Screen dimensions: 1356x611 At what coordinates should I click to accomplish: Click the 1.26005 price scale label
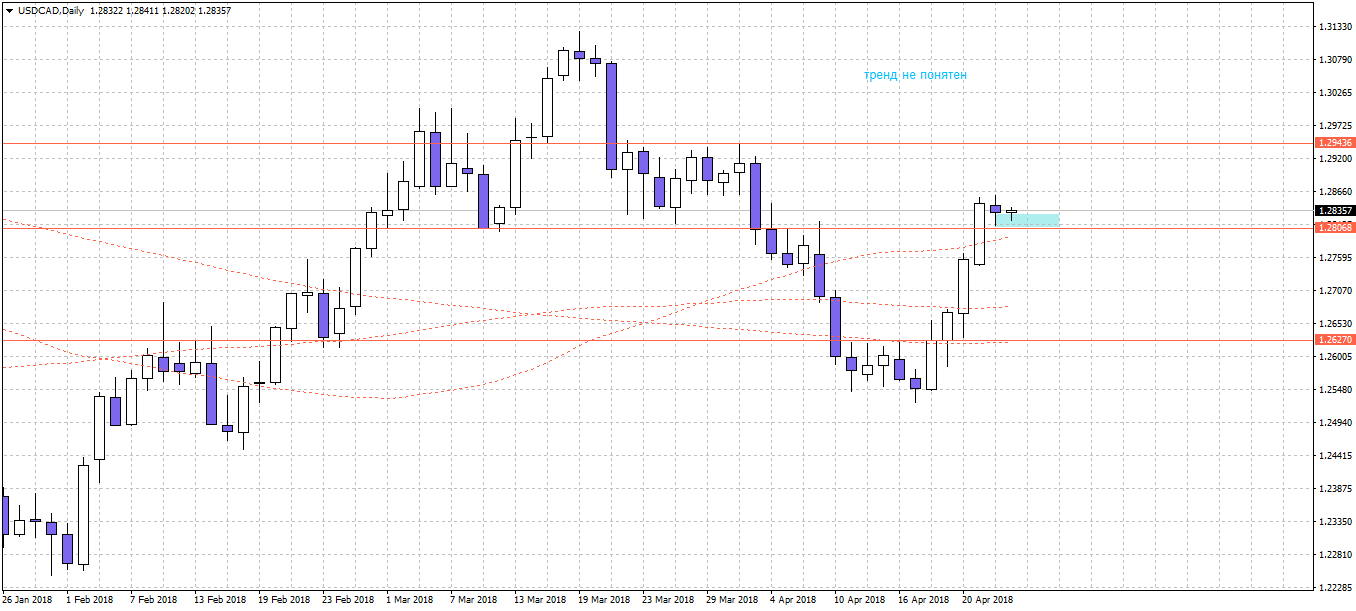point(1336,356)
